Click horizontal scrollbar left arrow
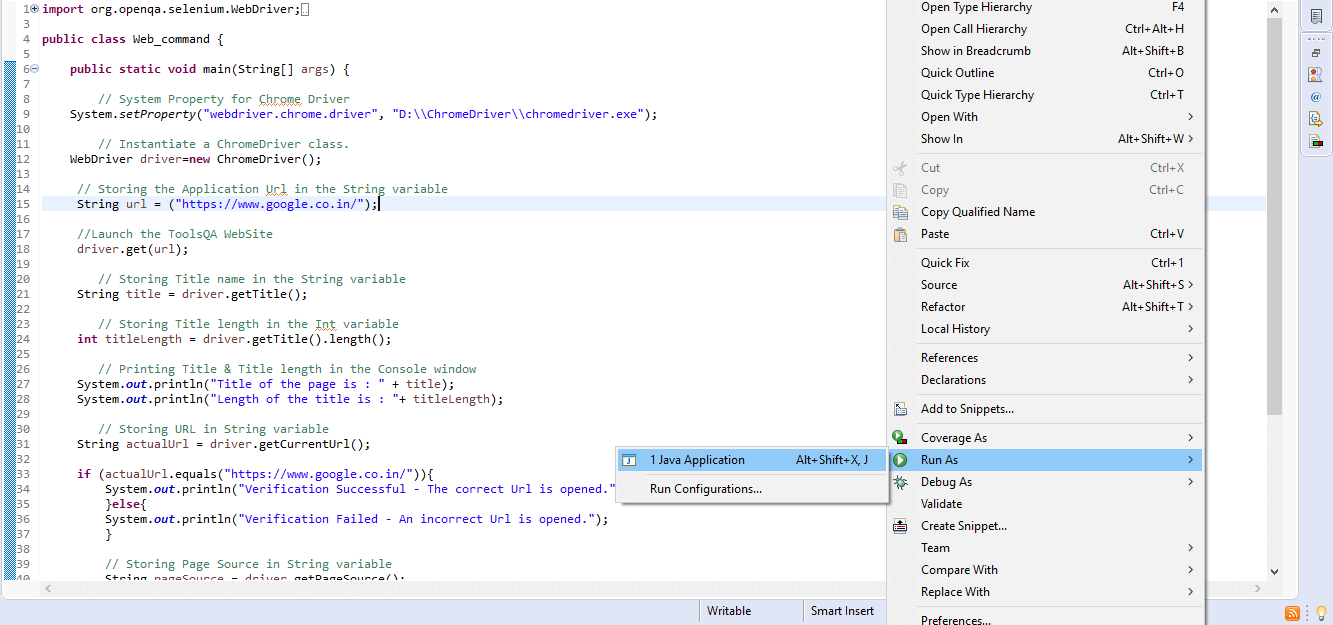Viewport: 1333px width, 625px height. 47,589
